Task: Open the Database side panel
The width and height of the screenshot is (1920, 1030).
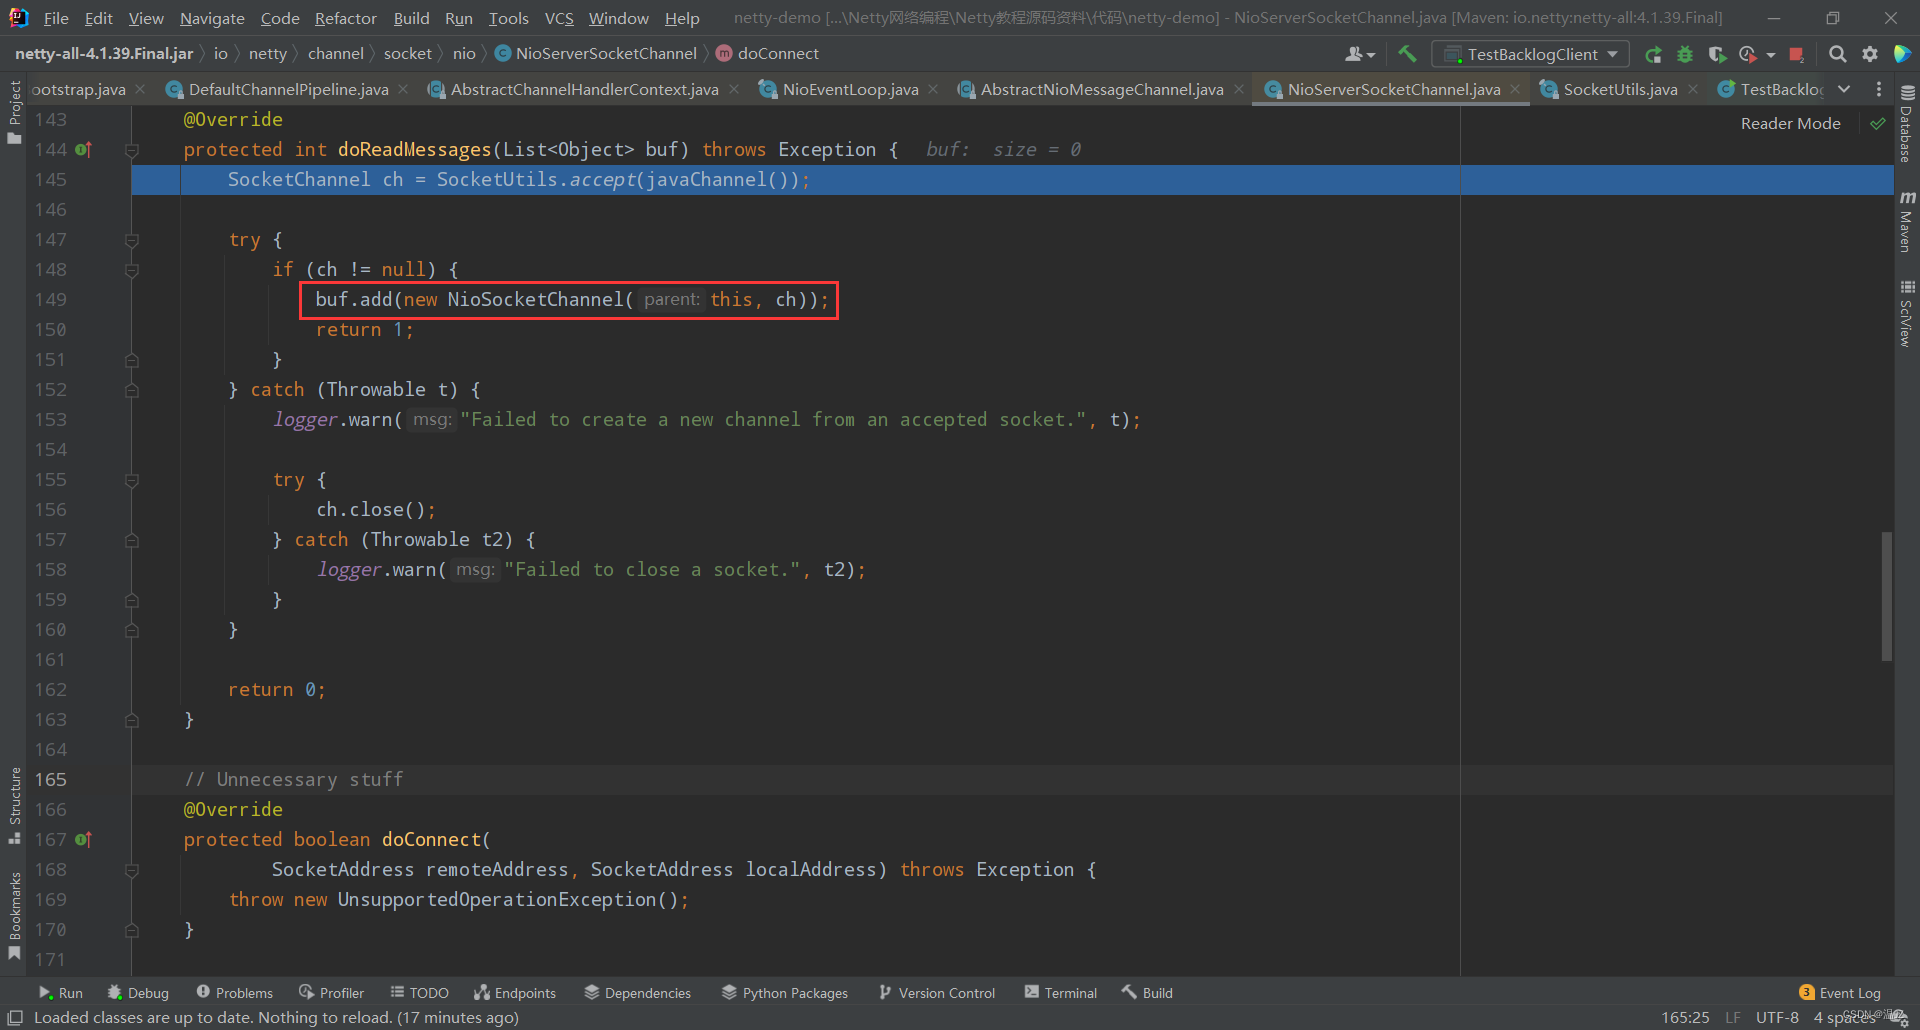Action: click(x=1907, y=125)
